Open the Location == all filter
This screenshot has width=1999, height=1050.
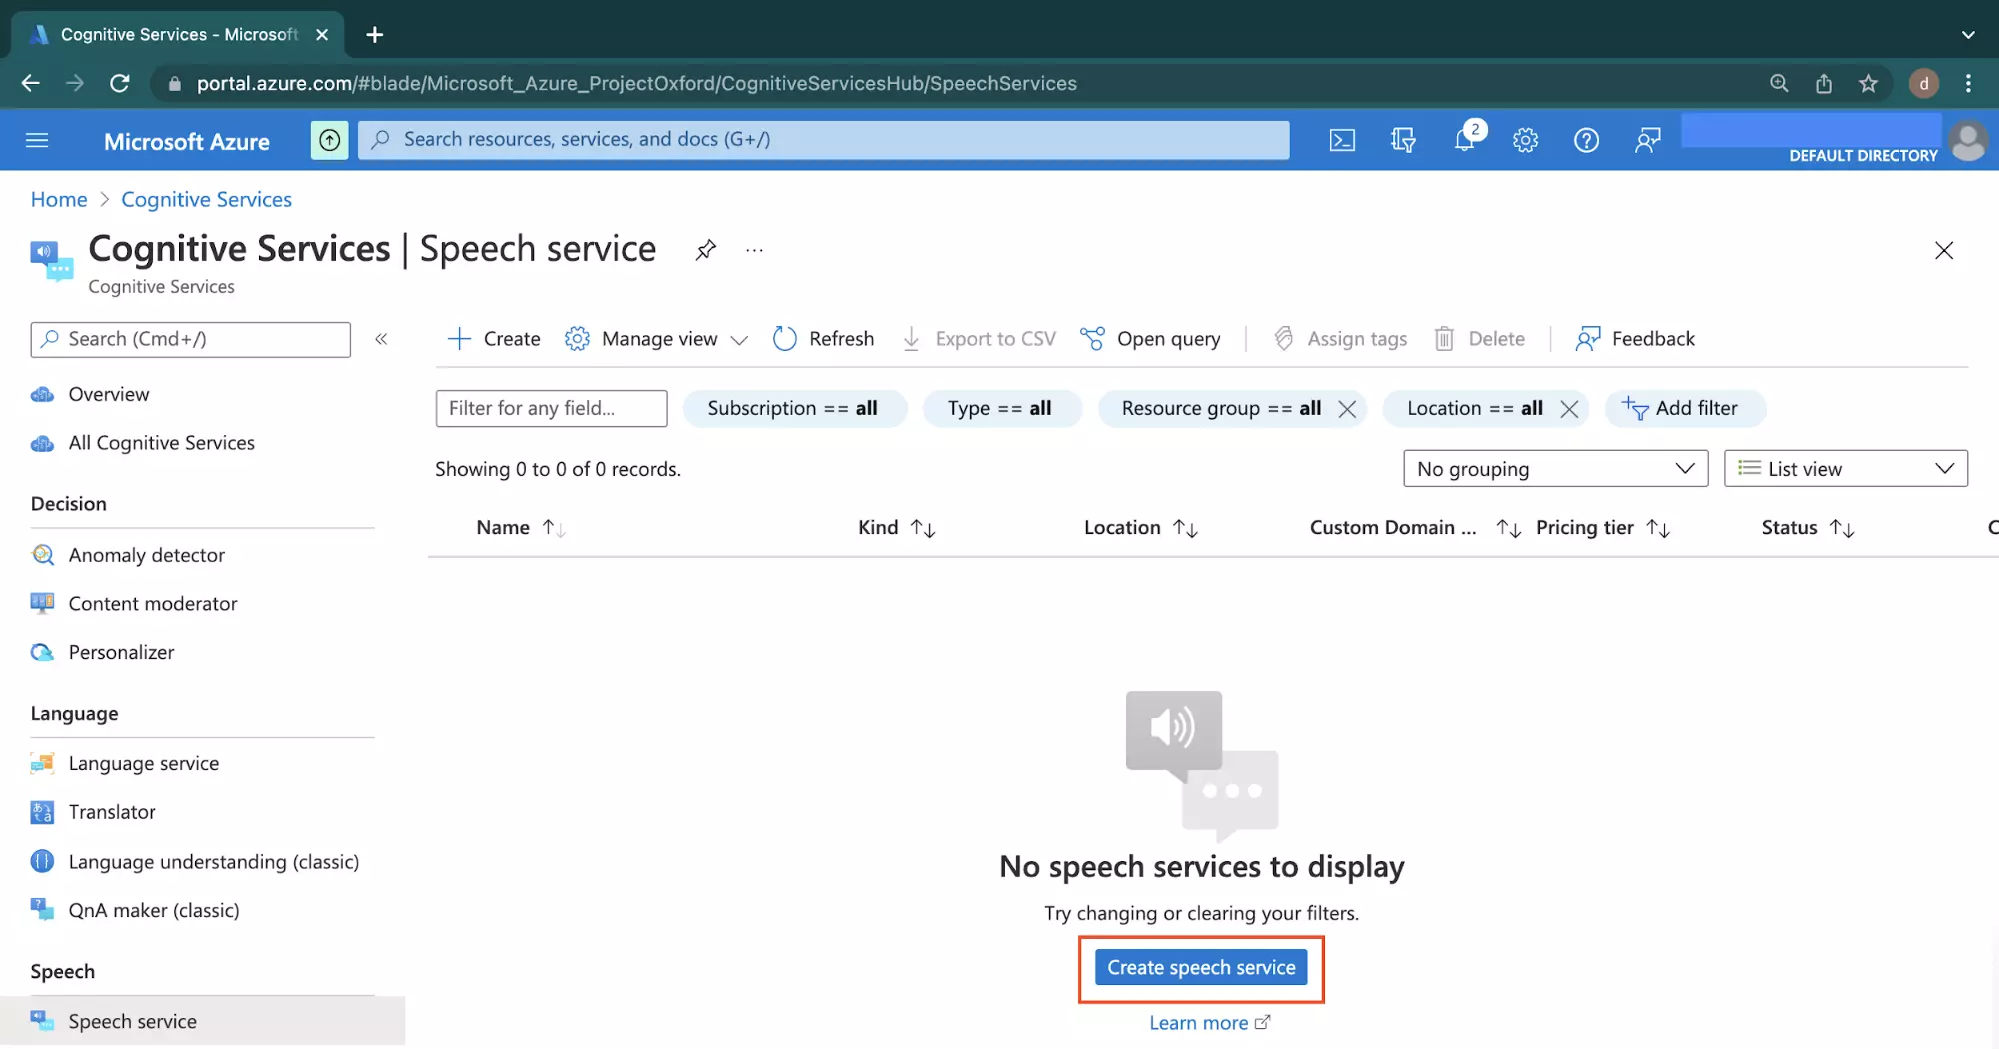pyautogui.click(x=1474, y=409)
